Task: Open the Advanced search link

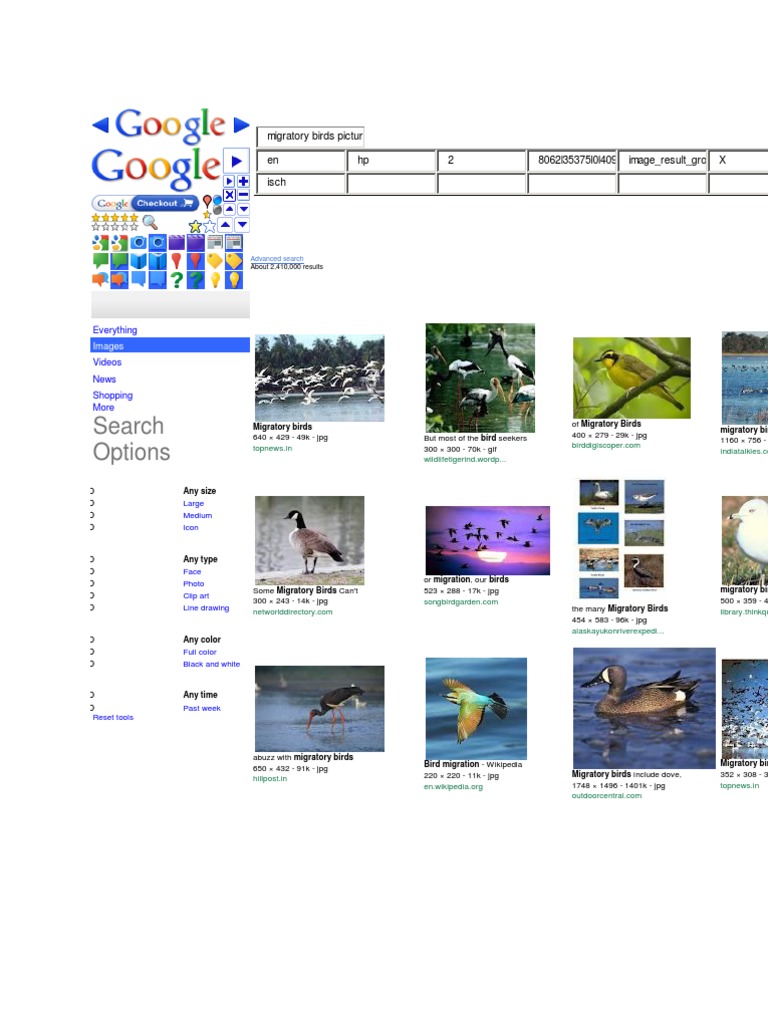Action: pos(277,259)
